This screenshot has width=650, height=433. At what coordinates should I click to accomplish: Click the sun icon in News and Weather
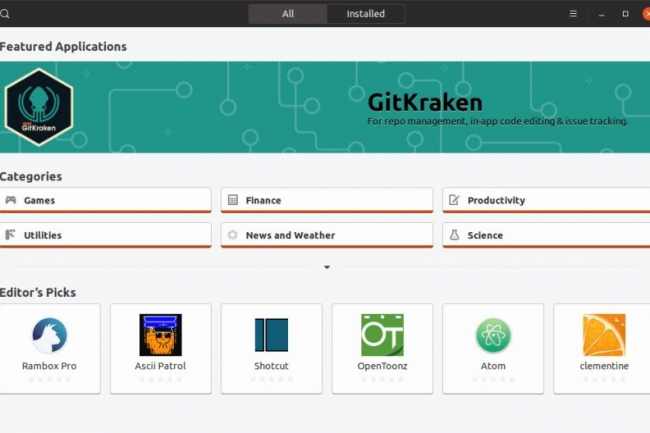pyautogui.click(x=233, y=235)
